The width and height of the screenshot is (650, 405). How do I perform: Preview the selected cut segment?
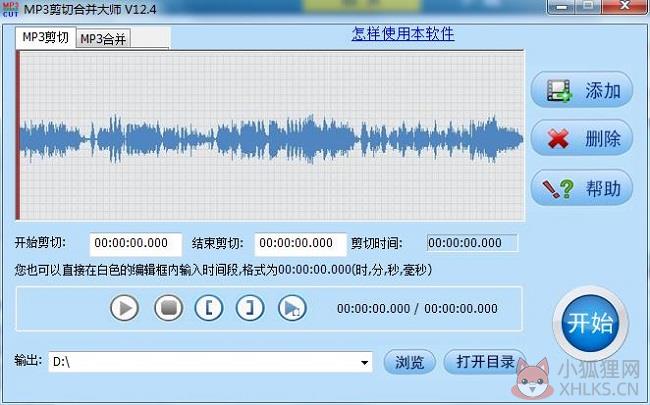click(x=292, y=308)
